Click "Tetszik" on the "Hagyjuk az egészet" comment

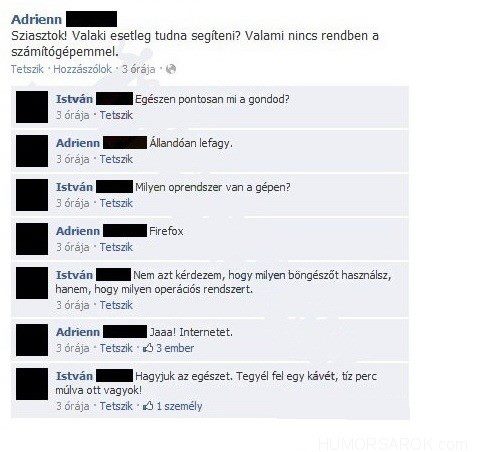click(116, 406)
